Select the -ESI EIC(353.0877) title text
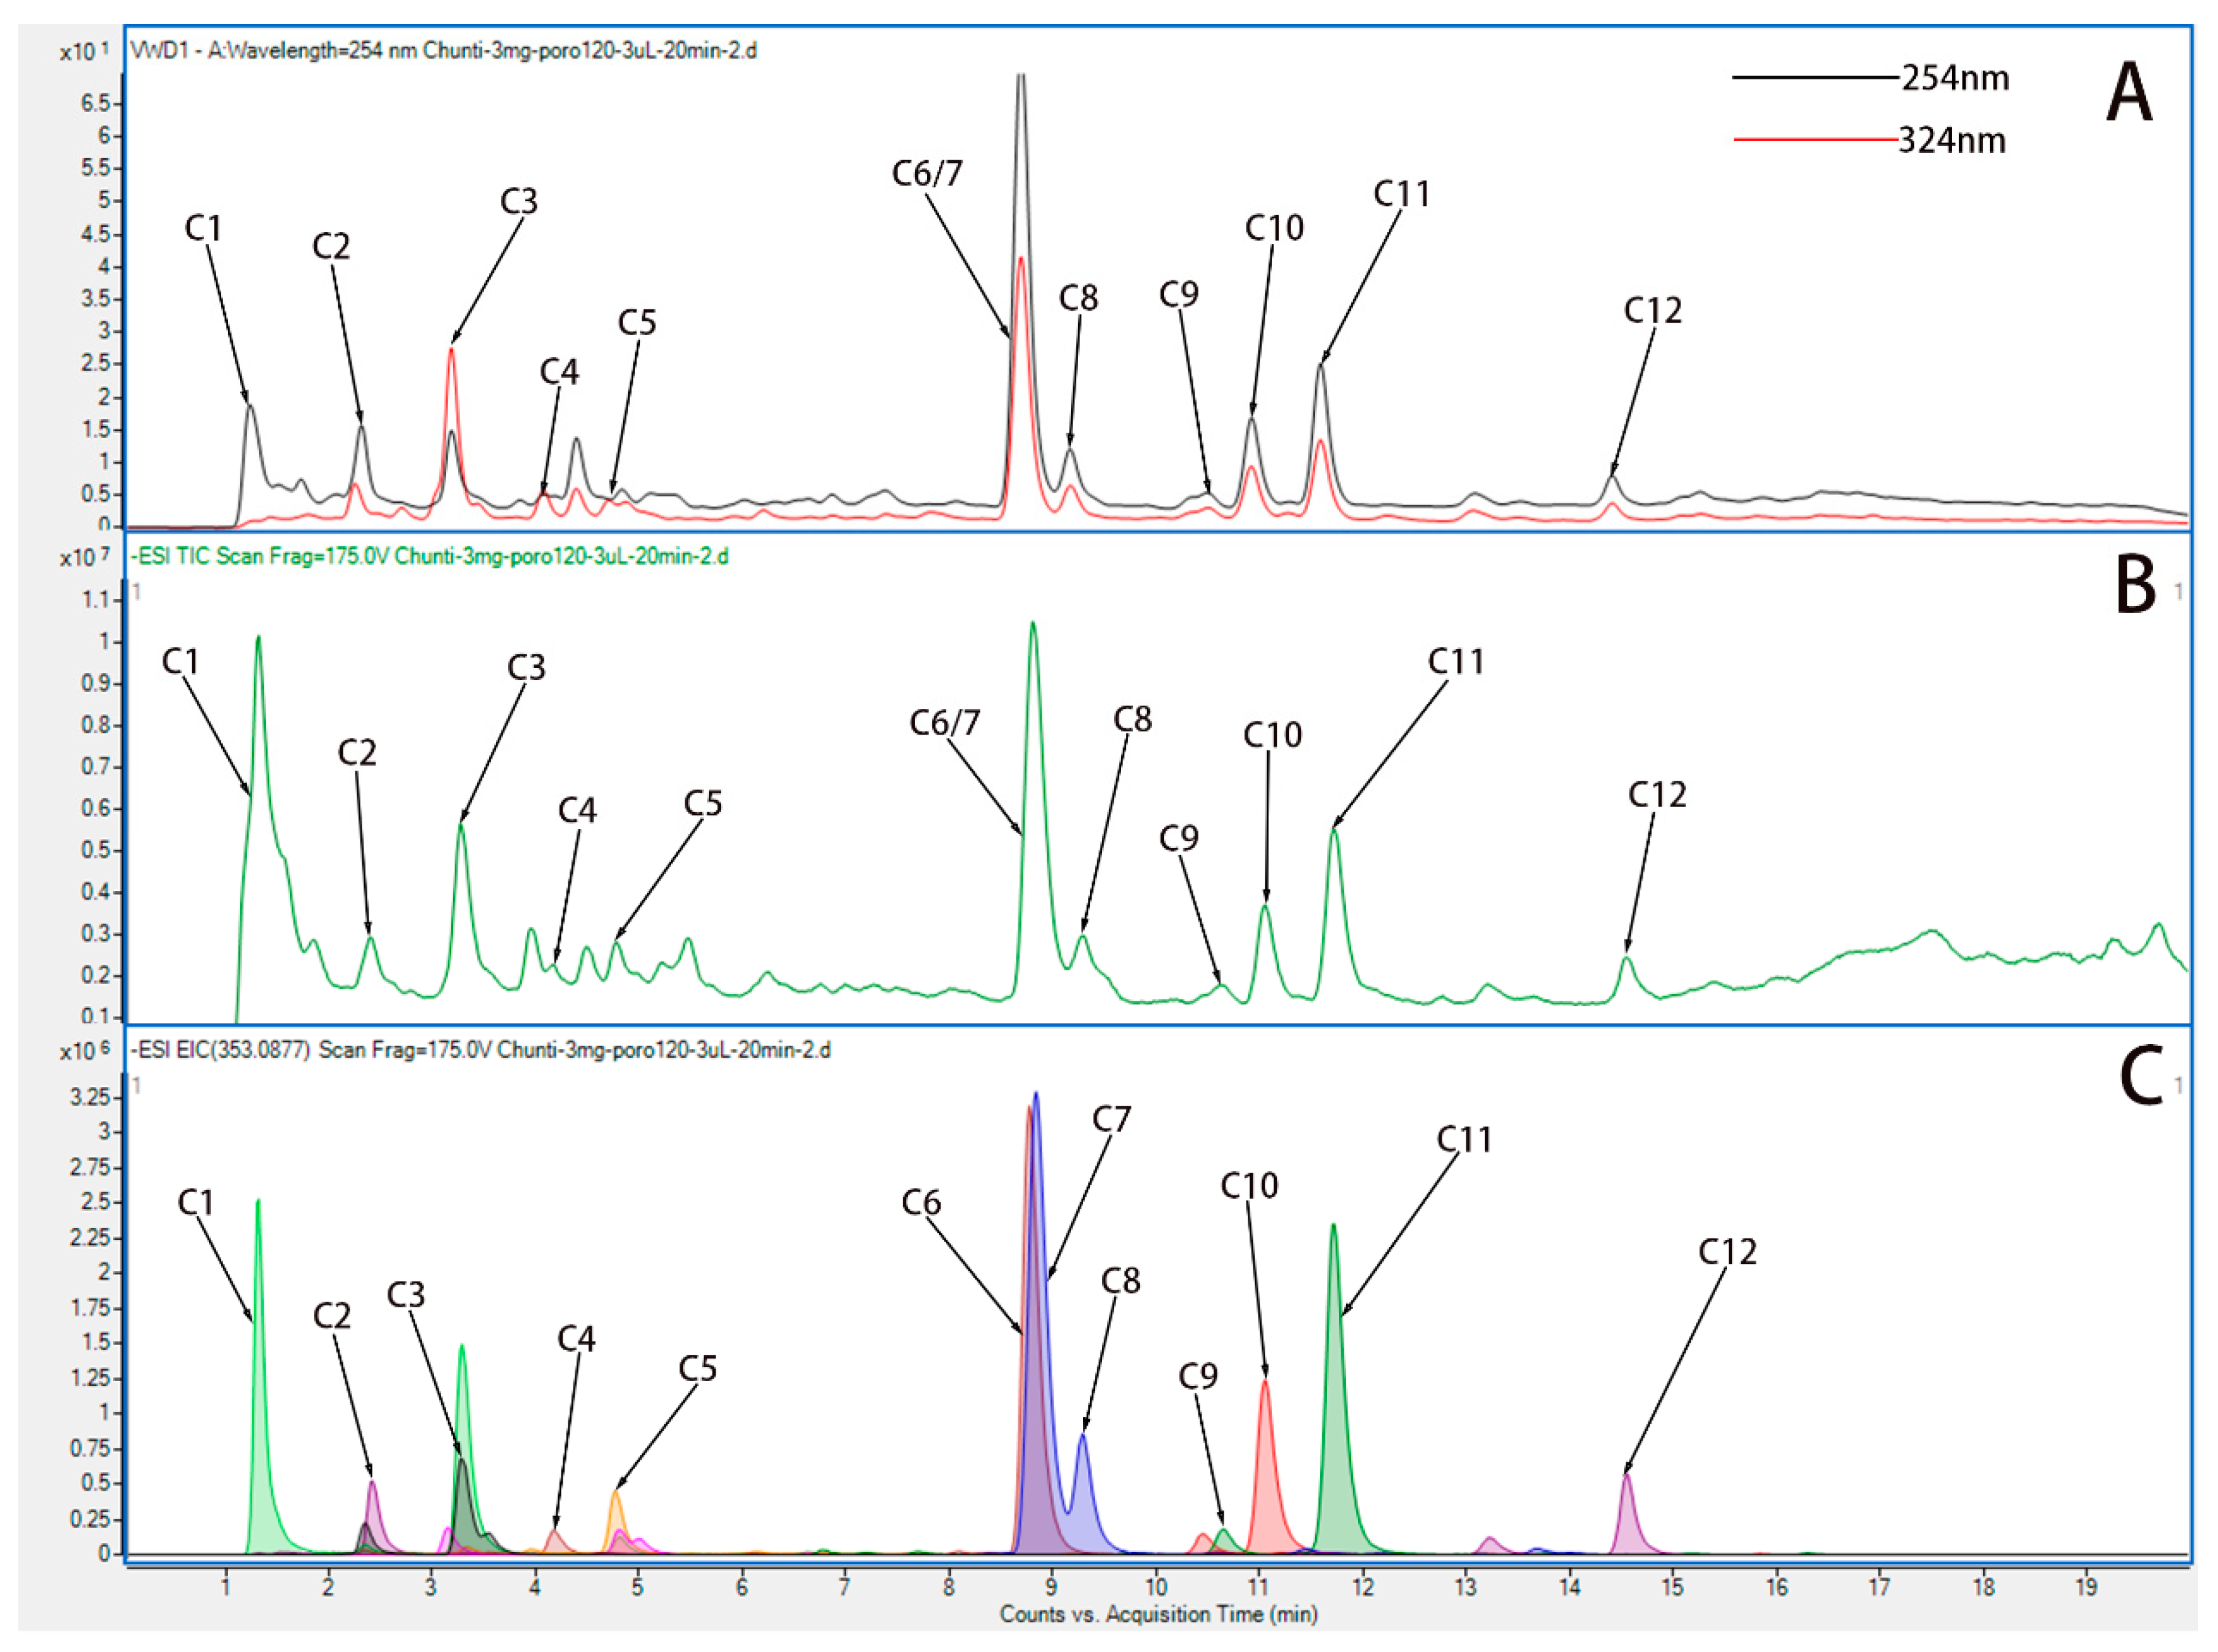2218x1652 pixels. (x=480, y=1050)
